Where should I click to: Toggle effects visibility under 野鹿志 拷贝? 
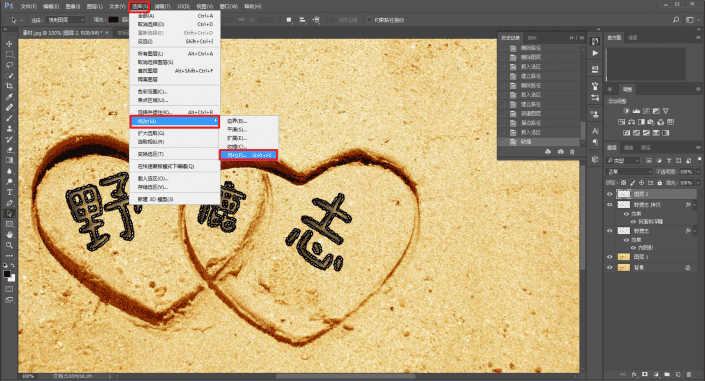(x=626, y=214)
